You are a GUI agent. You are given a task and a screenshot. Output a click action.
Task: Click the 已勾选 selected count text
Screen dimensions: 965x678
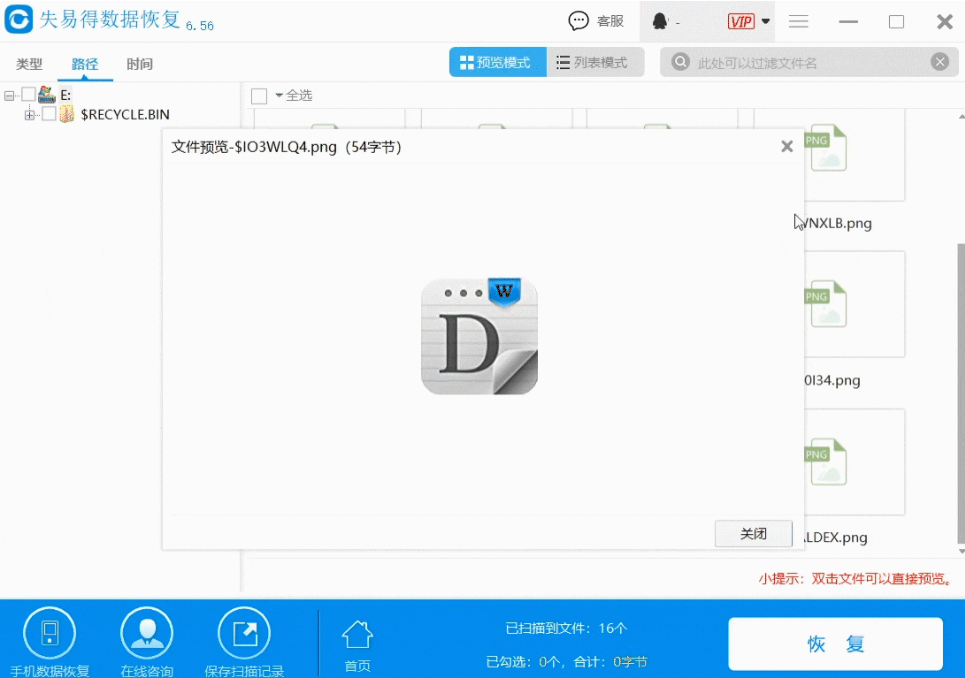567,661
